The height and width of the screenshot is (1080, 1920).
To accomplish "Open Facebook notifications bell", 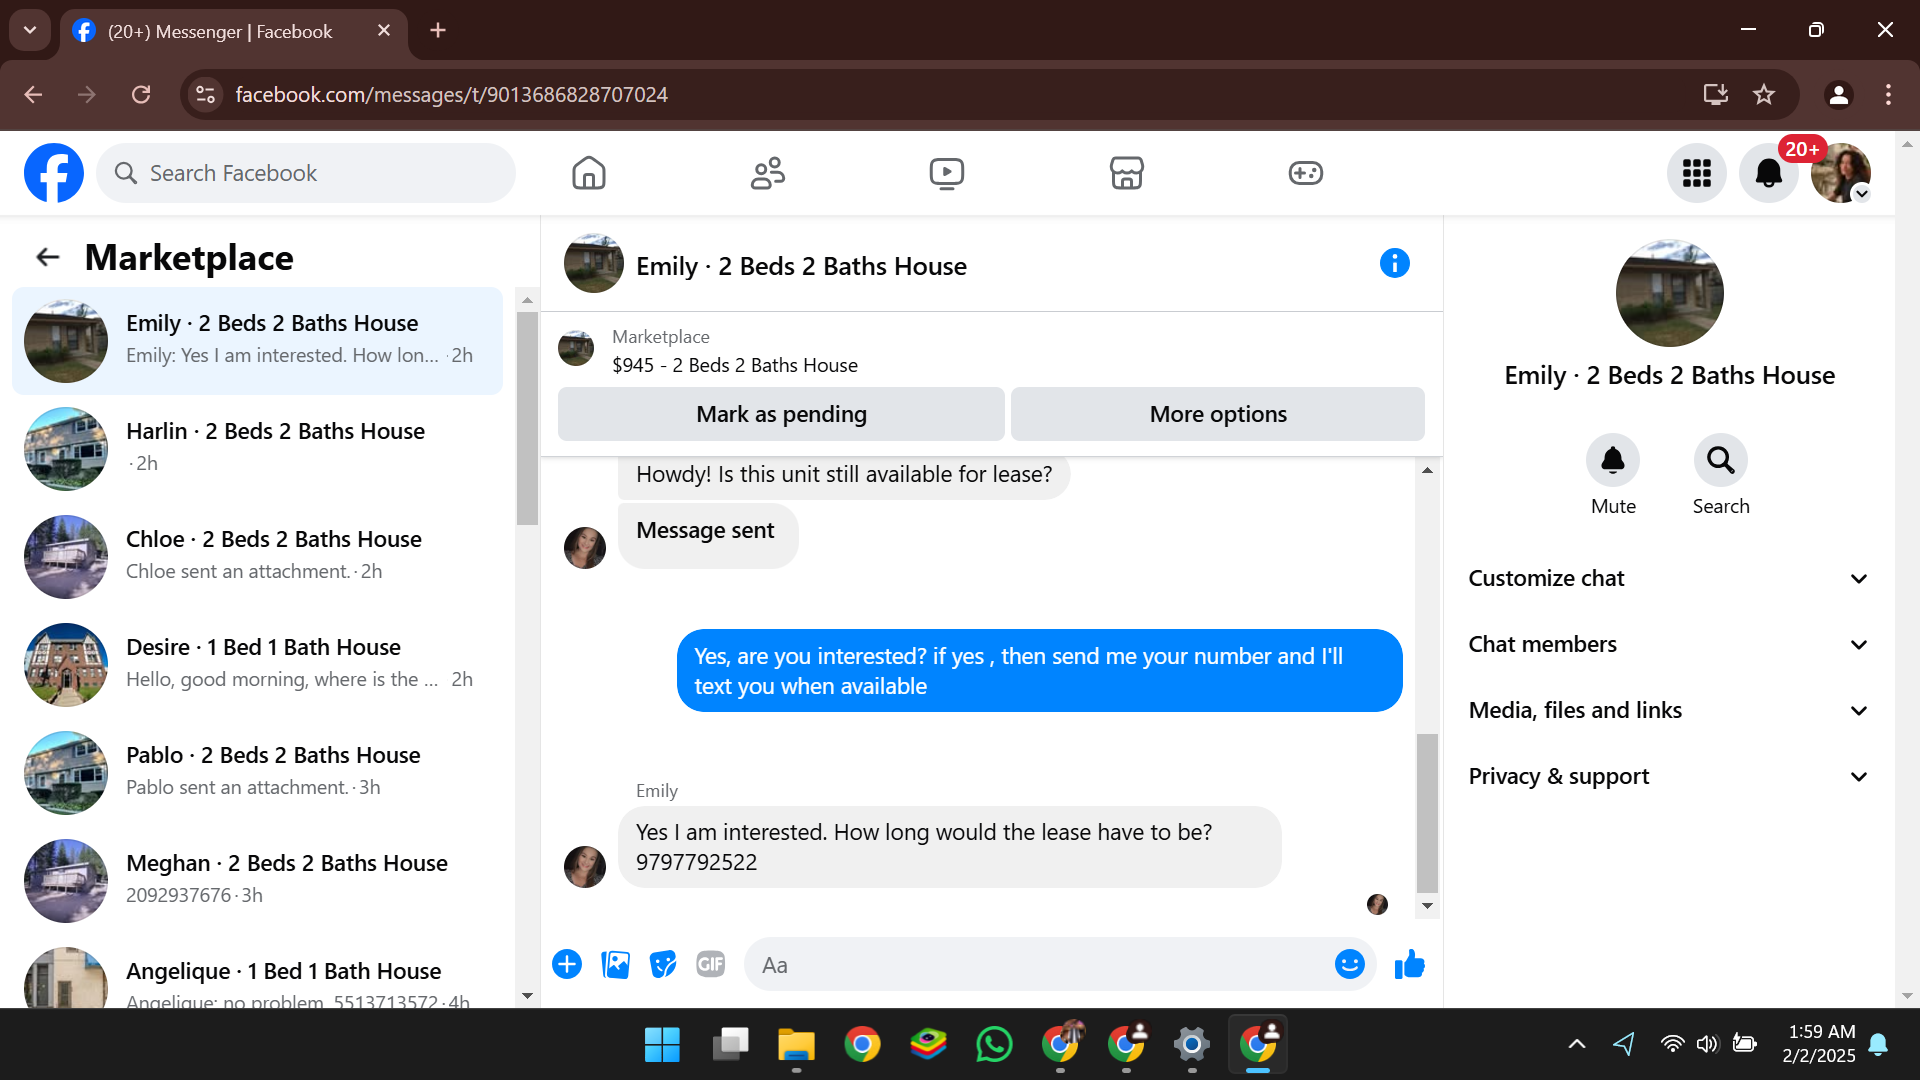I will tap(1768, 174).
